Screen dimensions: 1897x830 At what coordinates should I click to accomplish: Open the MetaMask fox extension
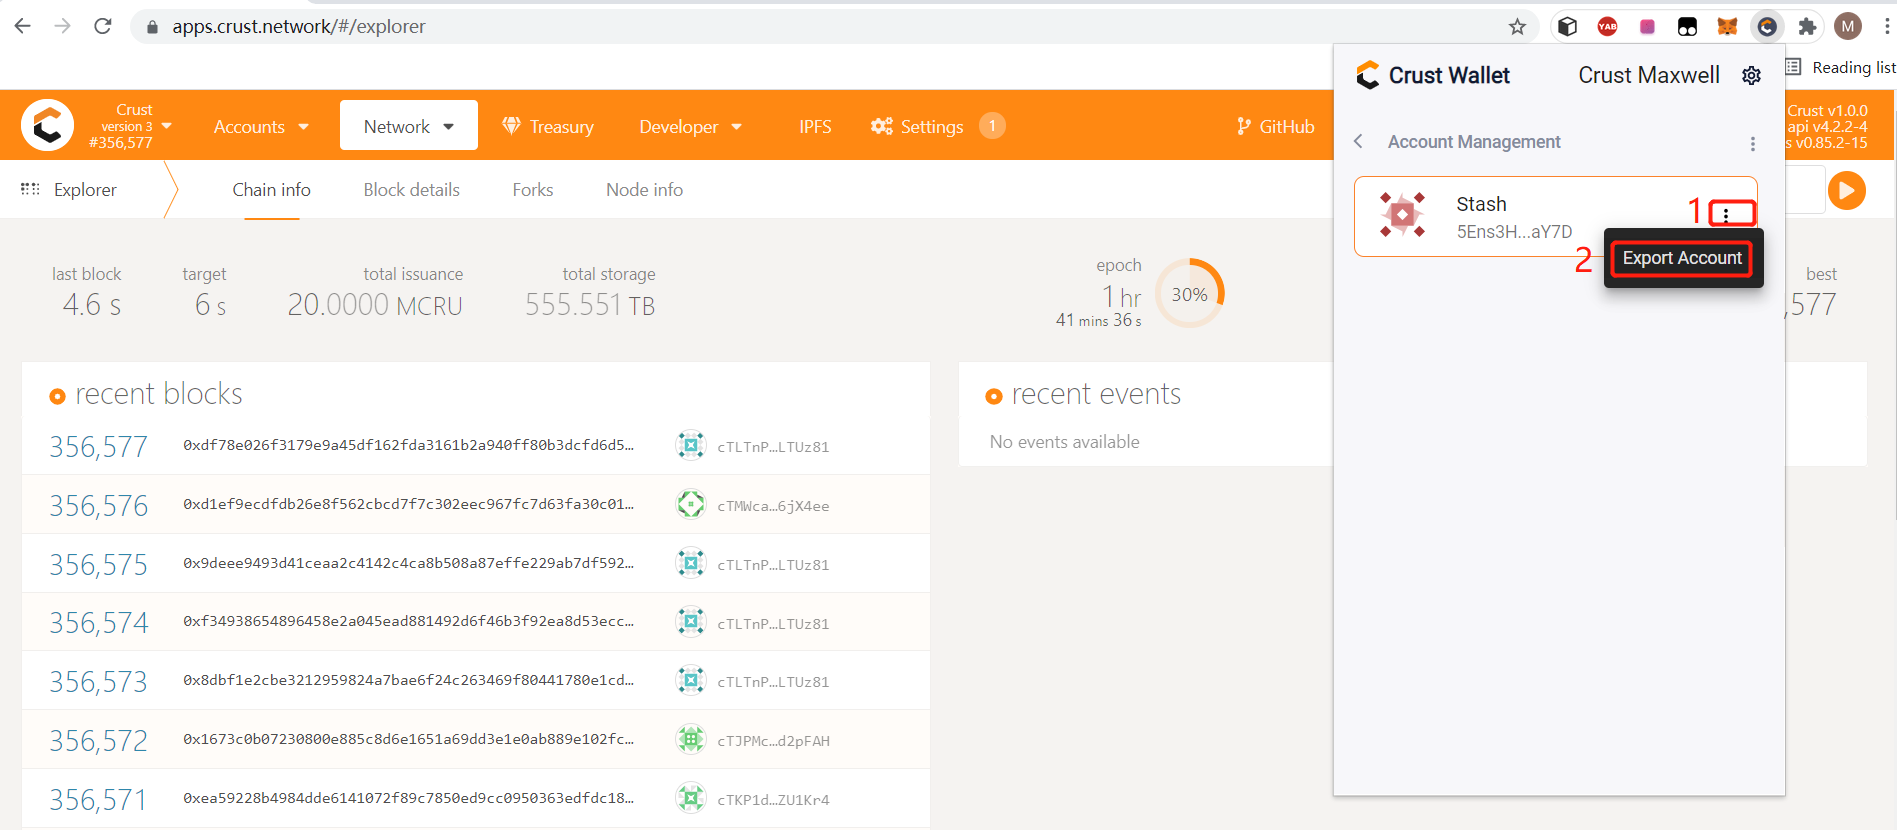tap(1727, 27)
